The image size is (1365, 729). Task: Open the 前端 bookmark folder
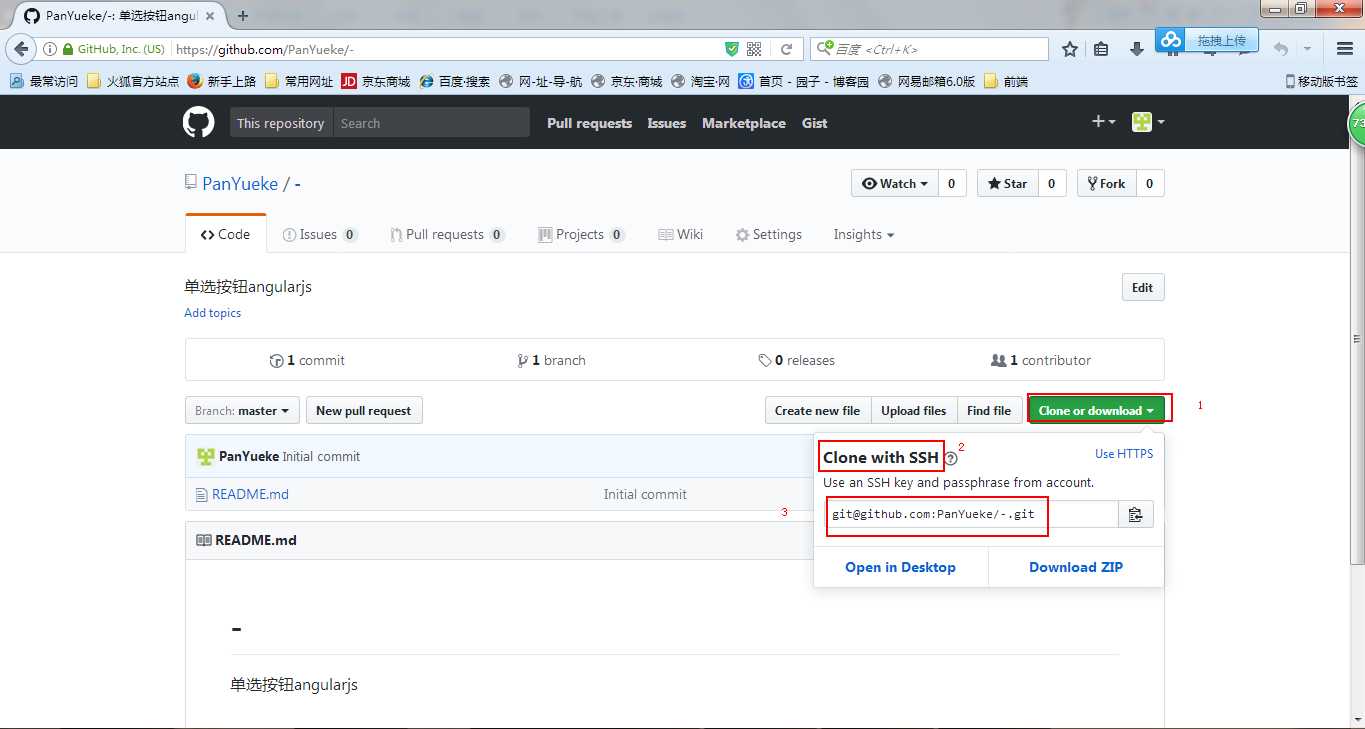[x=1006, y=81]
